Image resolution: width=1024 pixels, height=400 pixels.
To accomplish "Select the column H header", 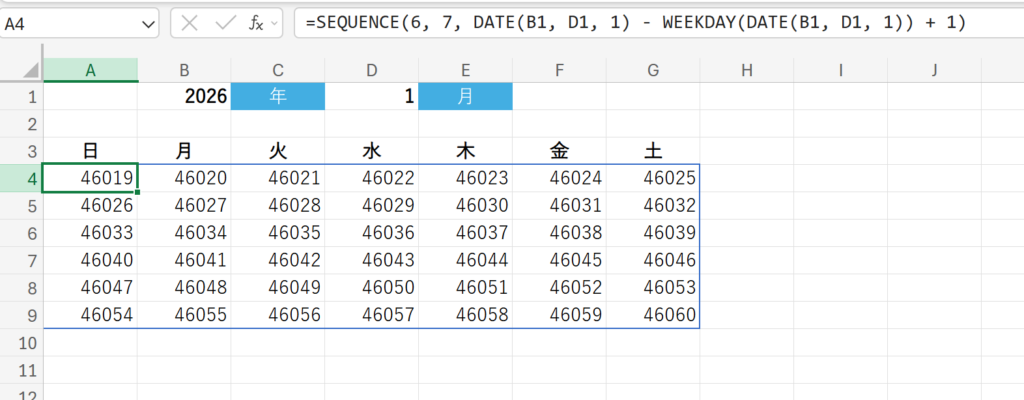I will pos(748,69).
